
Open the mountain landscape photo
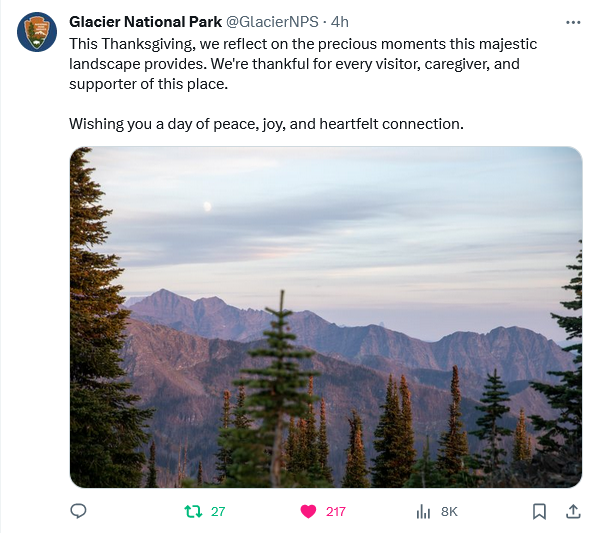(326, 317)
